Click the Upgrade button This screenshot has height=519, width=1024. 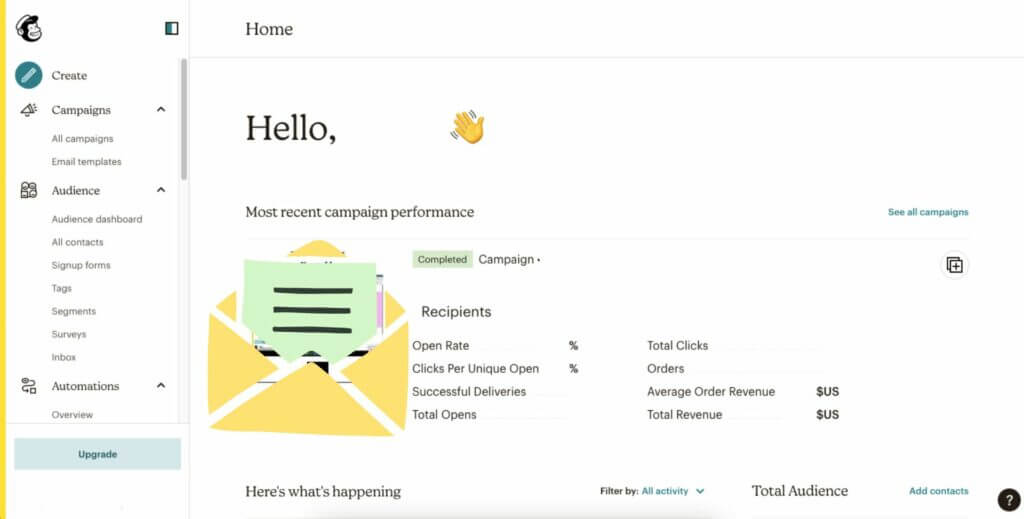point(97,454)
